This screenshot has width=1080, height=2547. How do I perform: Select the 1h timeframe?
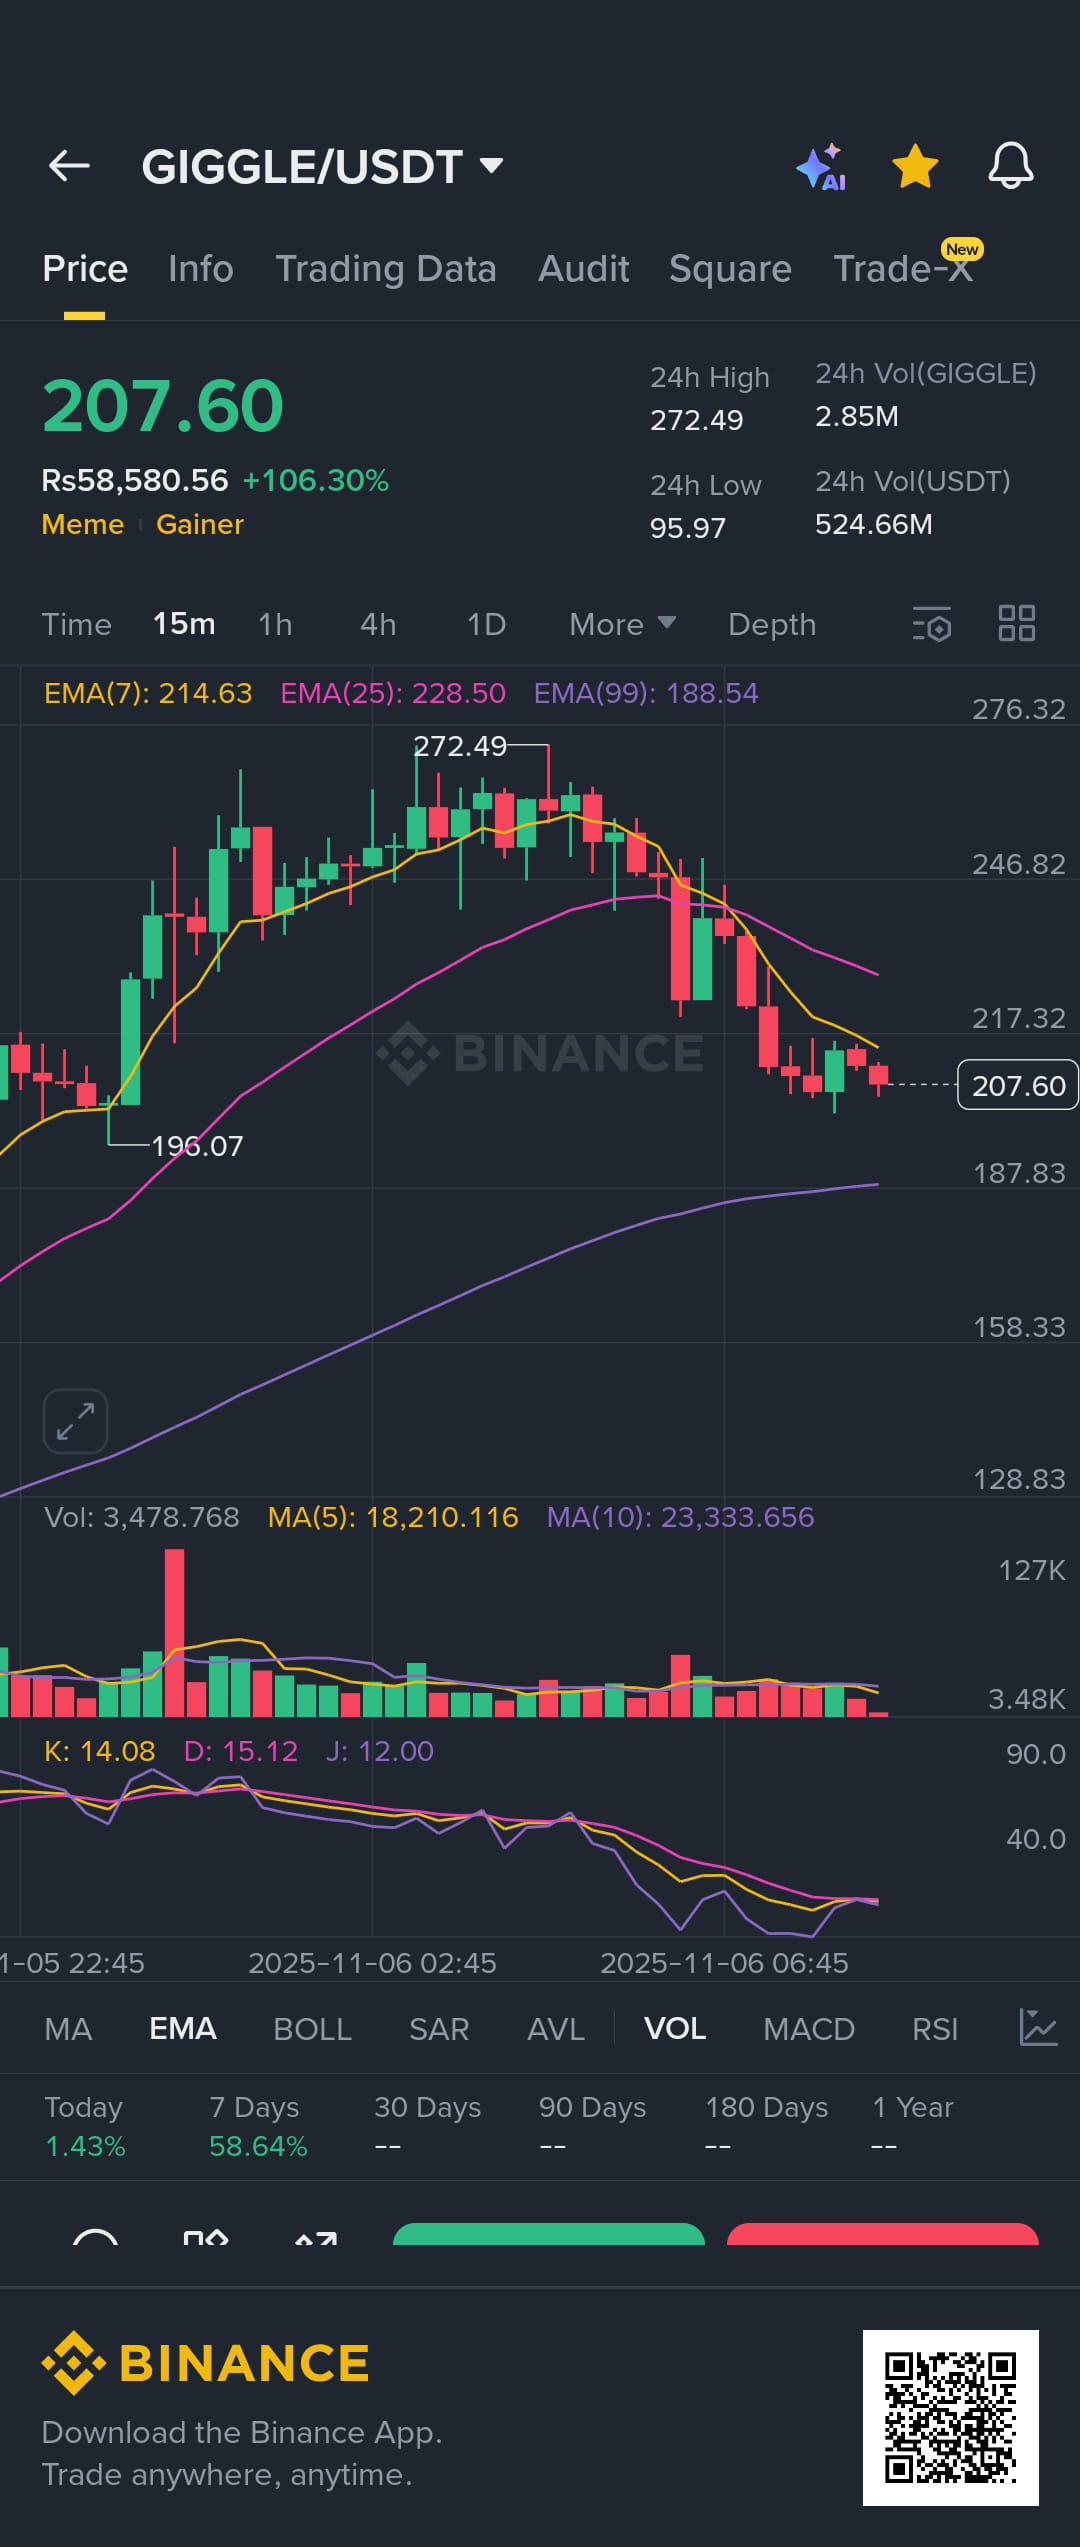pos(275,624)
